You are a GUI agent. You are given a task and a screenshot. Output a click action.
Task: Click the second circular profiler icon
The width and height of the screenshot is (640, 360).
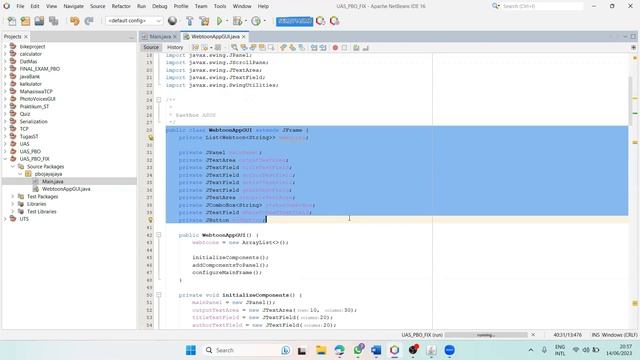click(x=334, y=21)
